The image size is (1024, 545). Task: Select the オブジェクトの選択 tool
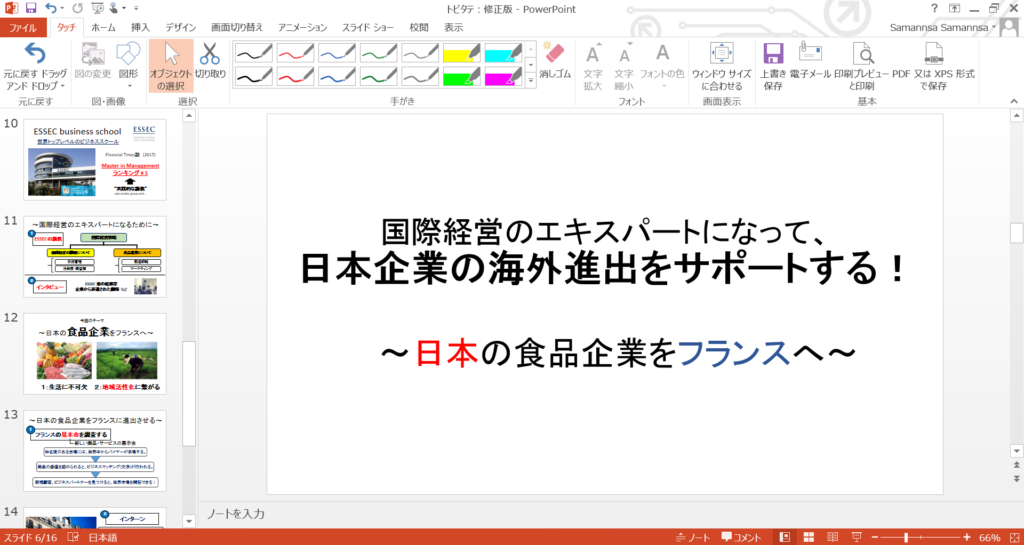click(170, 67)
